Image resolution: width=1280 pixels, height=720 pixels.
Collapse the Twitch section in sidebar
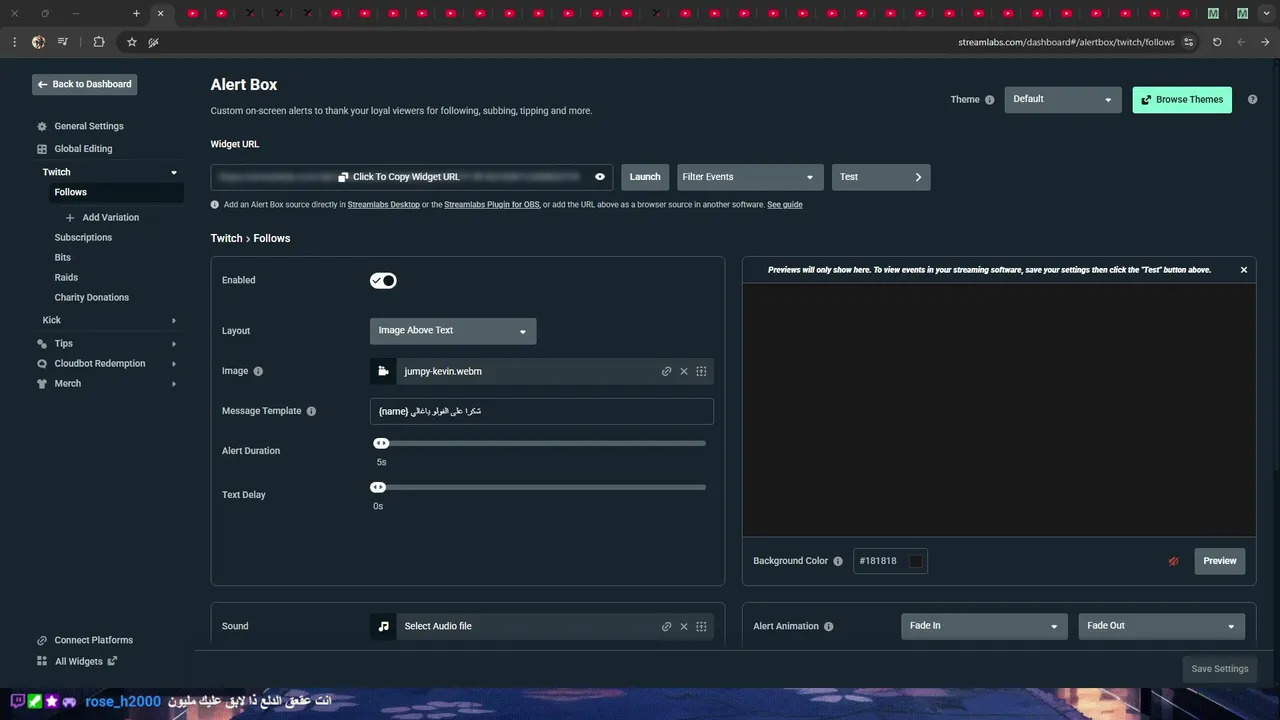tap(174, 173)
